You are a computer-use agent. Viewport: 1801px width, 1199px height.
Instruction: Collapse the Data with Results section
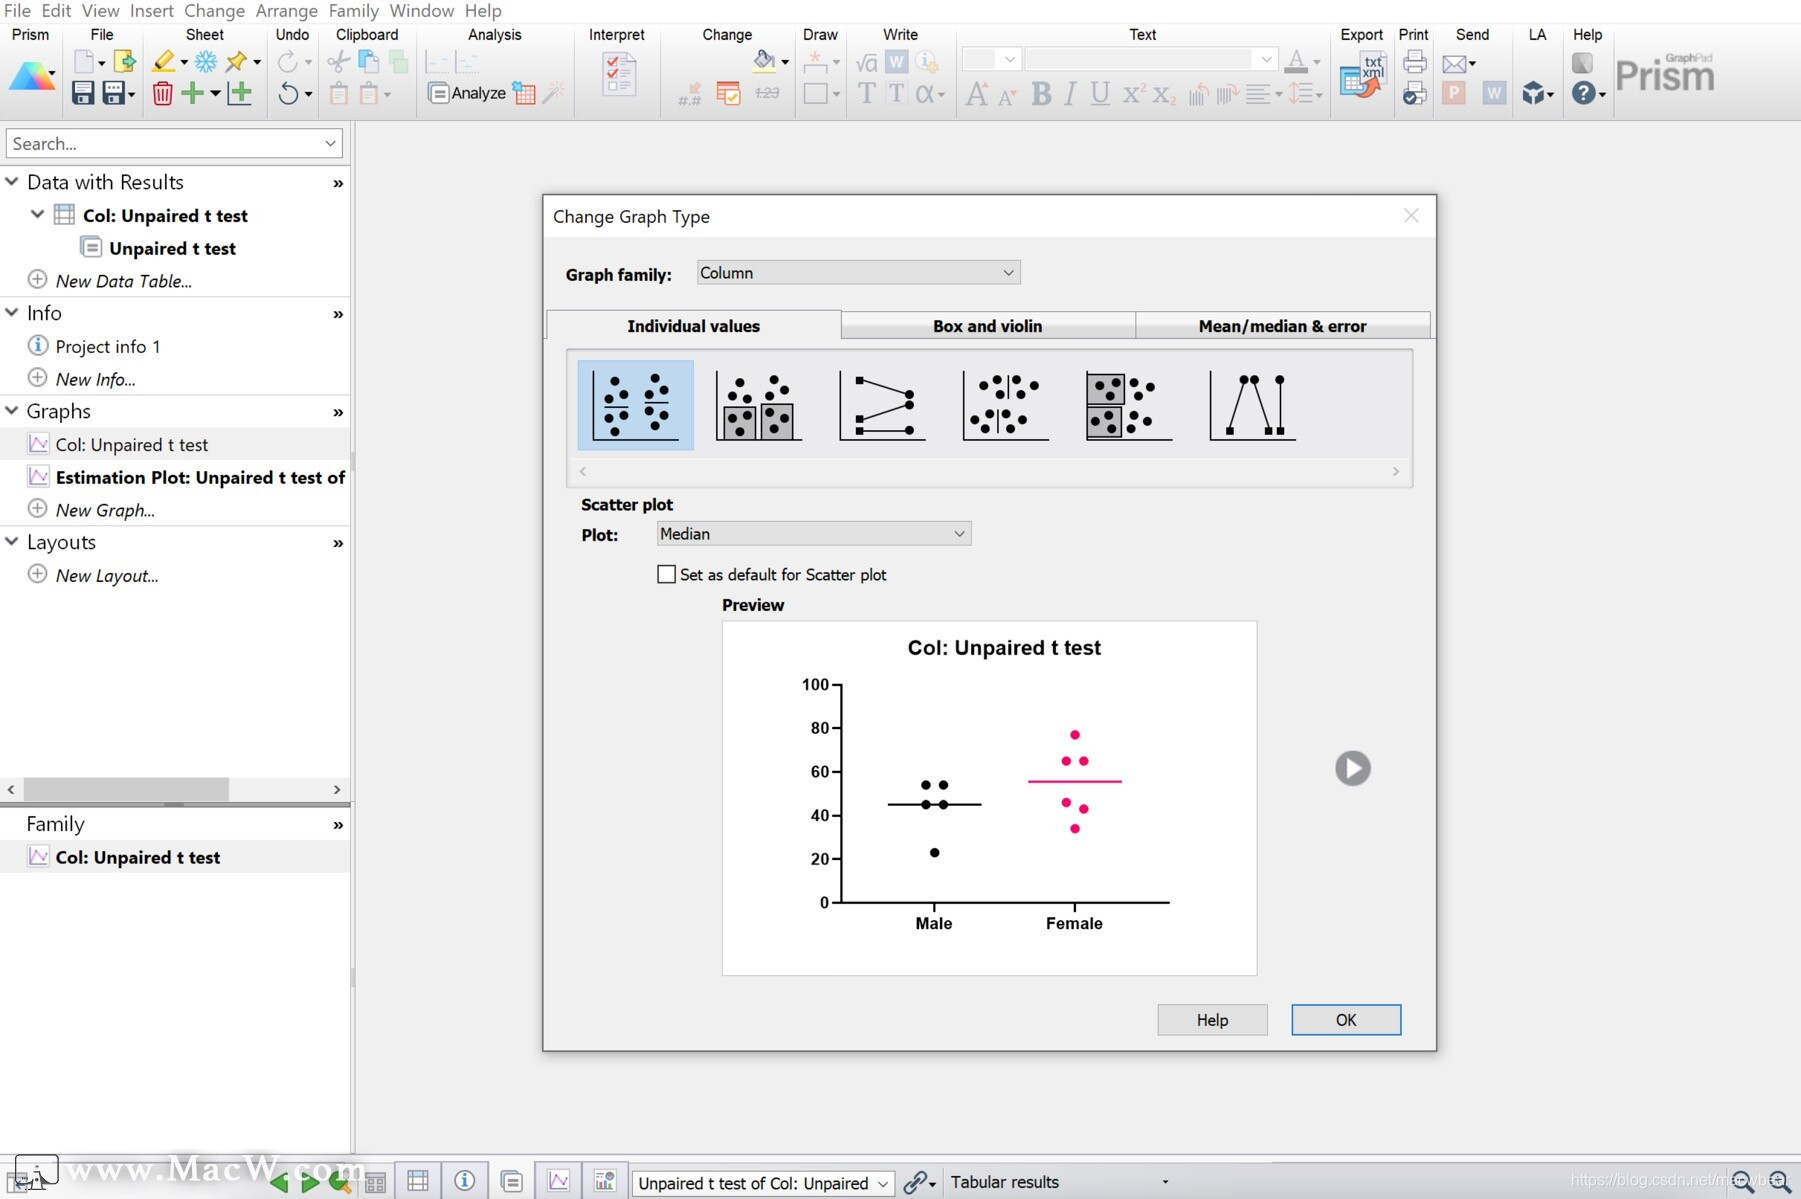[12, 182]
